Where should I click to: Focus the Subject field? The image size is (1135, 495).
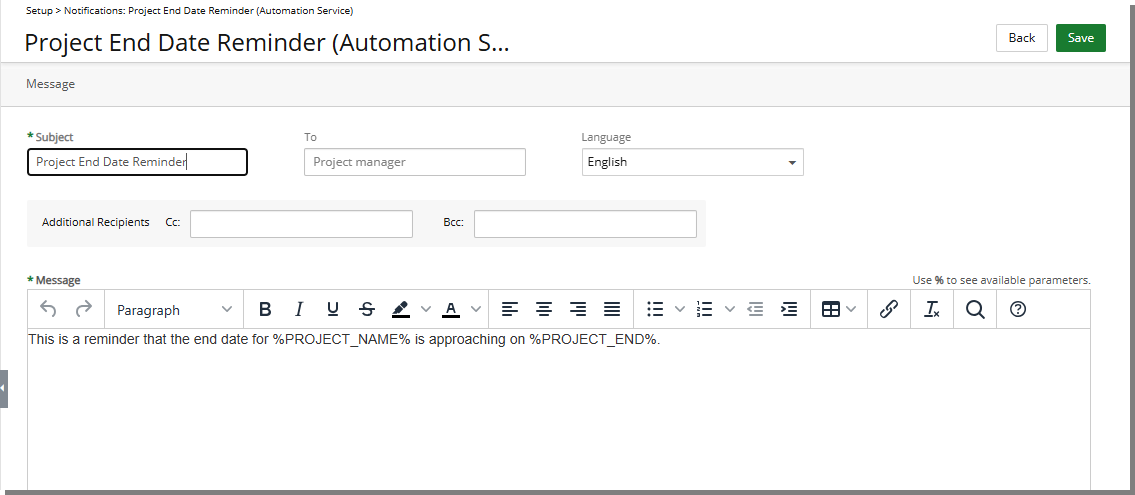click(x=138, y=162)
